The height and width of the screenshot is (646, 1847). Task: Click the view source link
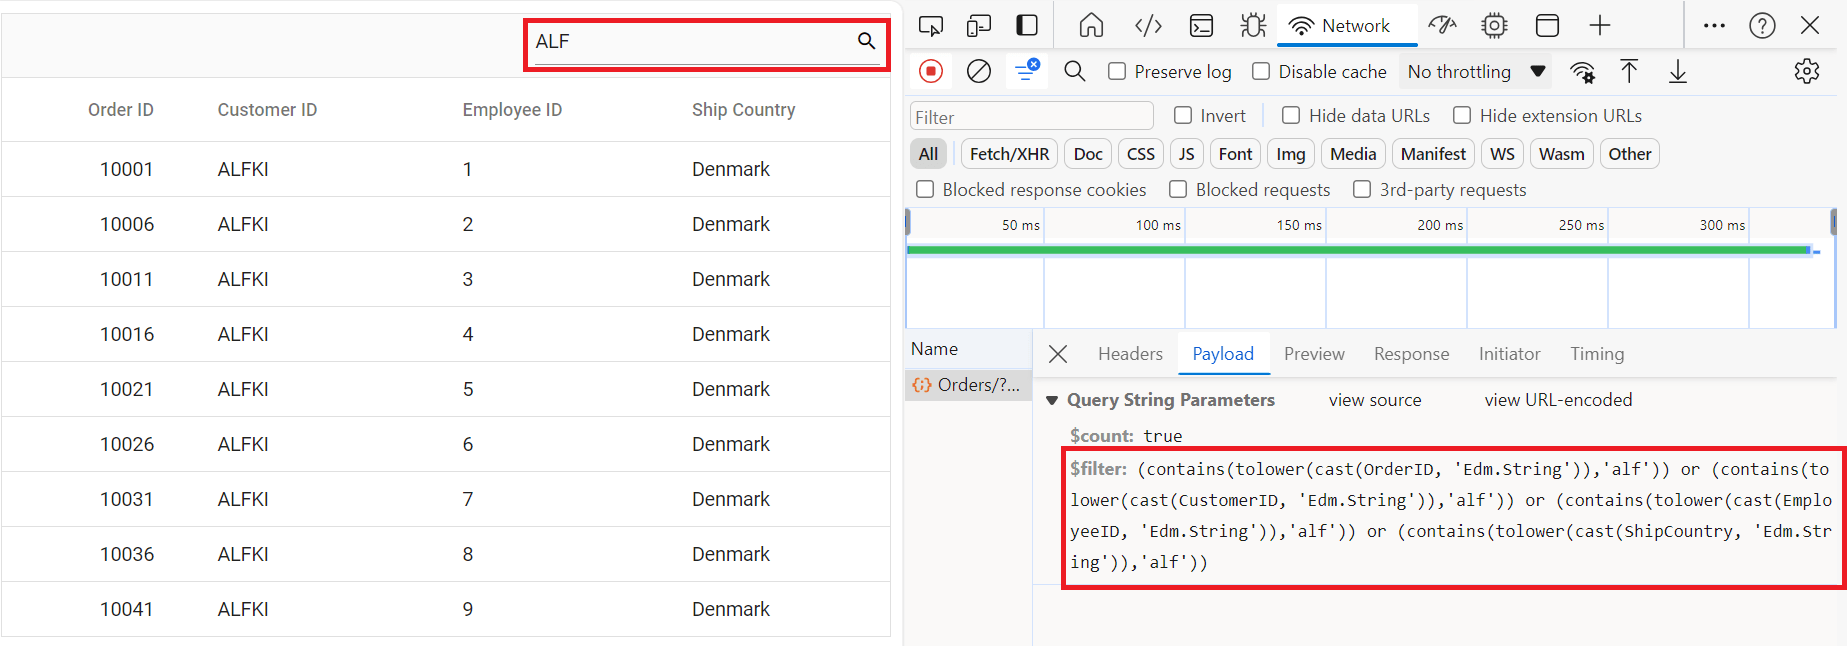1374,400
